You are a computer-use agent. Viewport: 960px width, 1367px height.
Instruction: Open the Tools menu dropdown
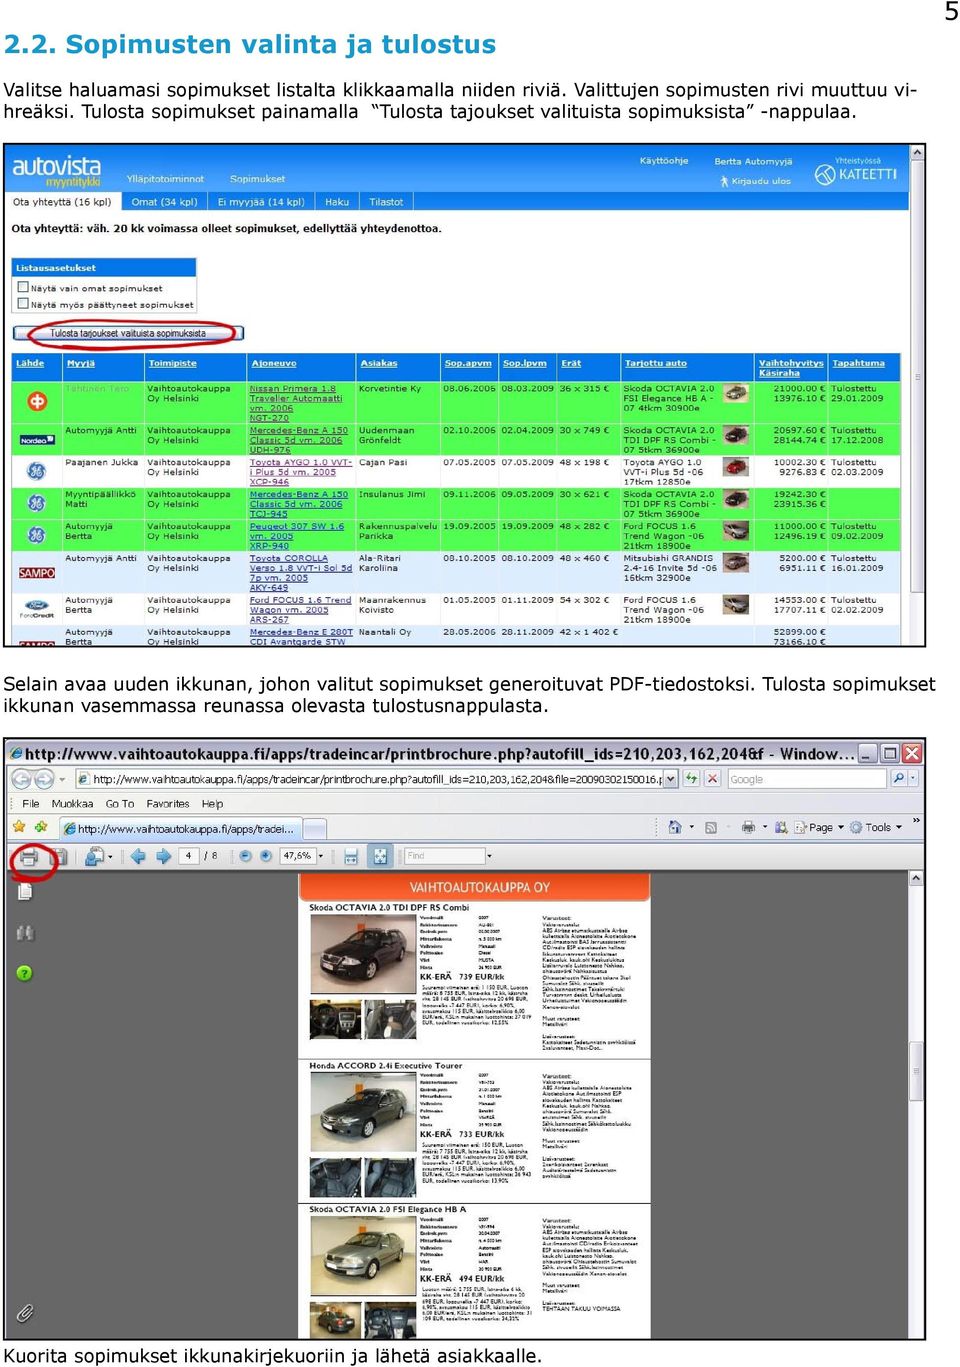tap(876, 827)
